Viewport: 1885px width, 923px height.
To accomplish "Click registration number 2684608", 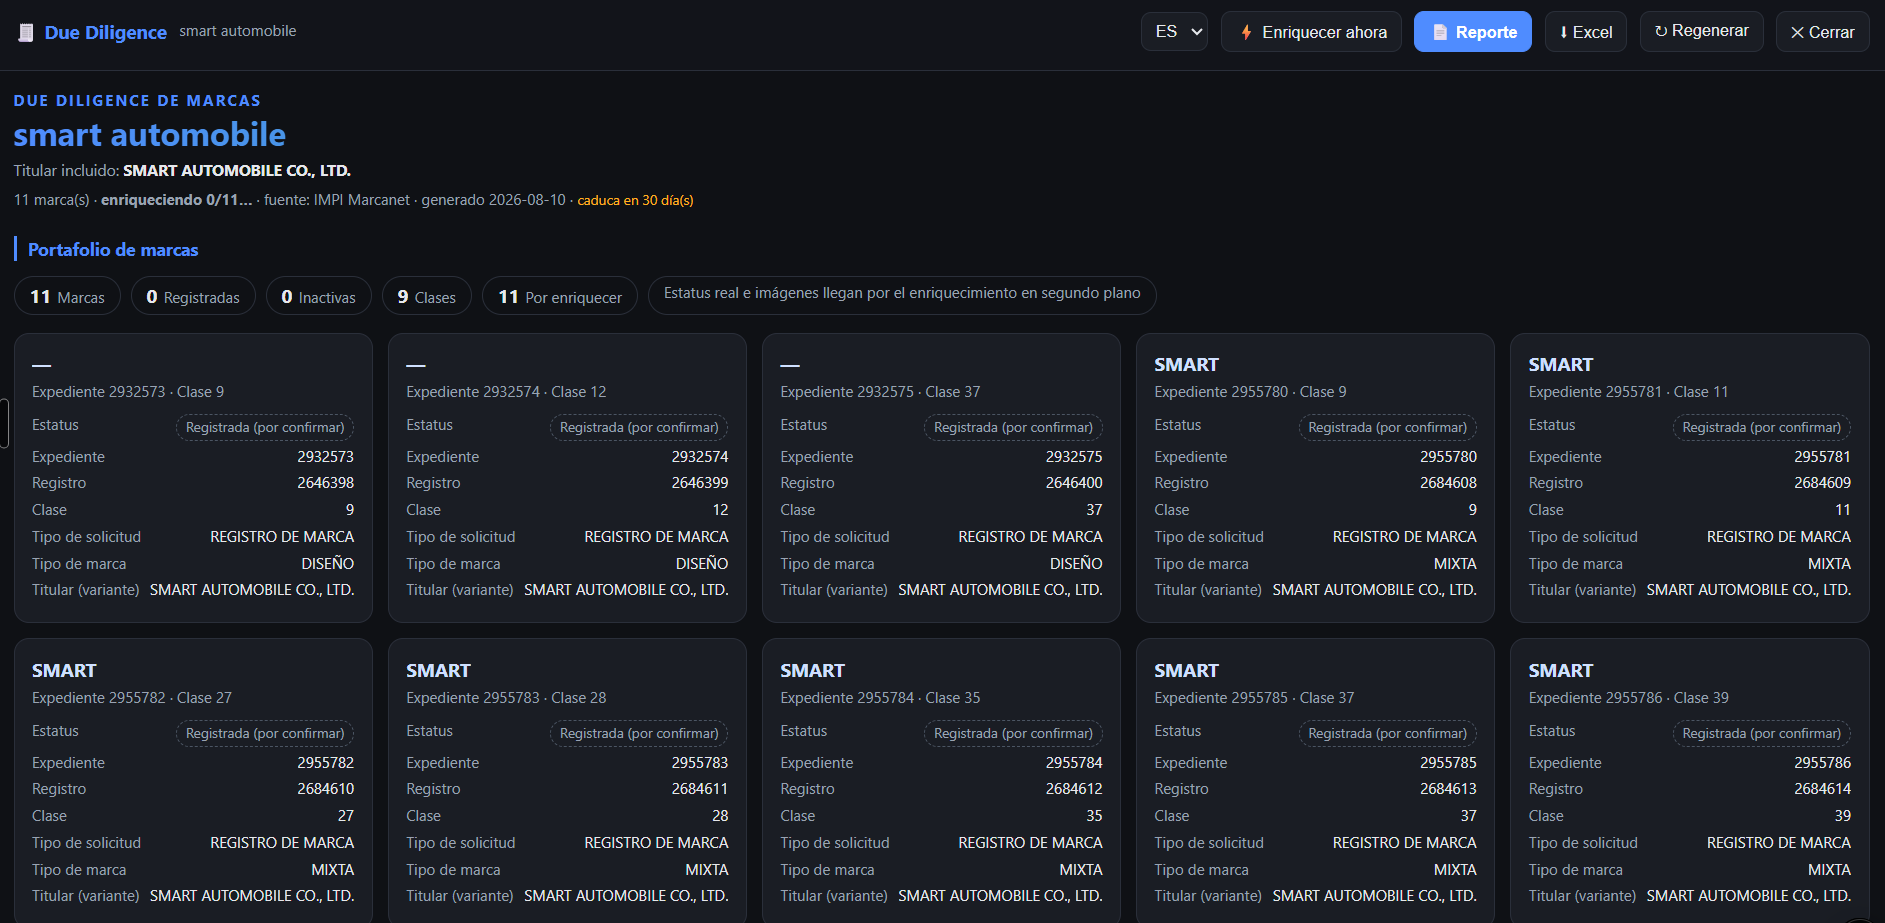I will (x=1448, y=483).
